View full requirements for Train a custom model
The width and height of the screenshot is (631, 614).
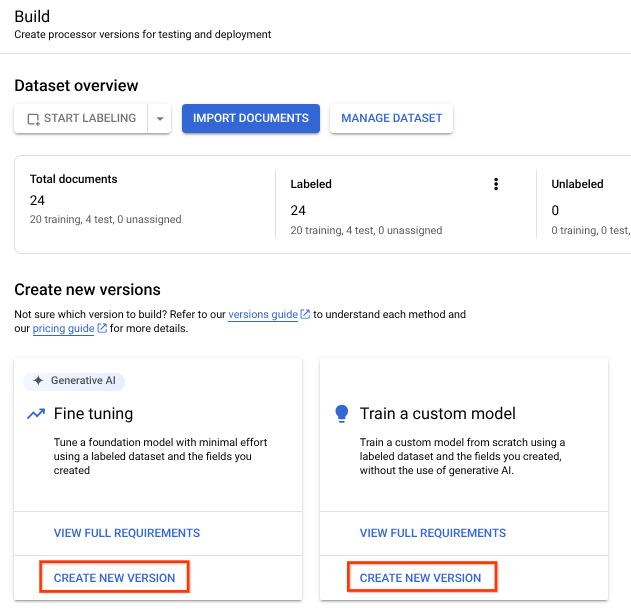pyautogui.click(x=433, y=533)
